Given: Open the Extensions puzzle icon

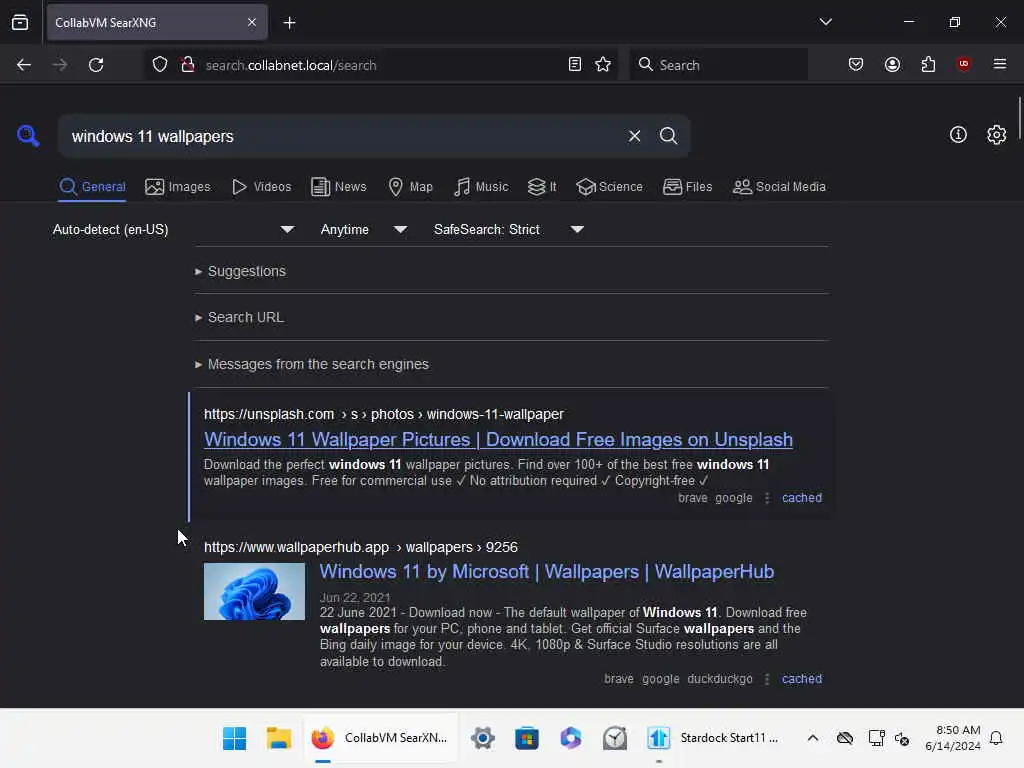Looking at the screenshot, I should tap(928, 65).
